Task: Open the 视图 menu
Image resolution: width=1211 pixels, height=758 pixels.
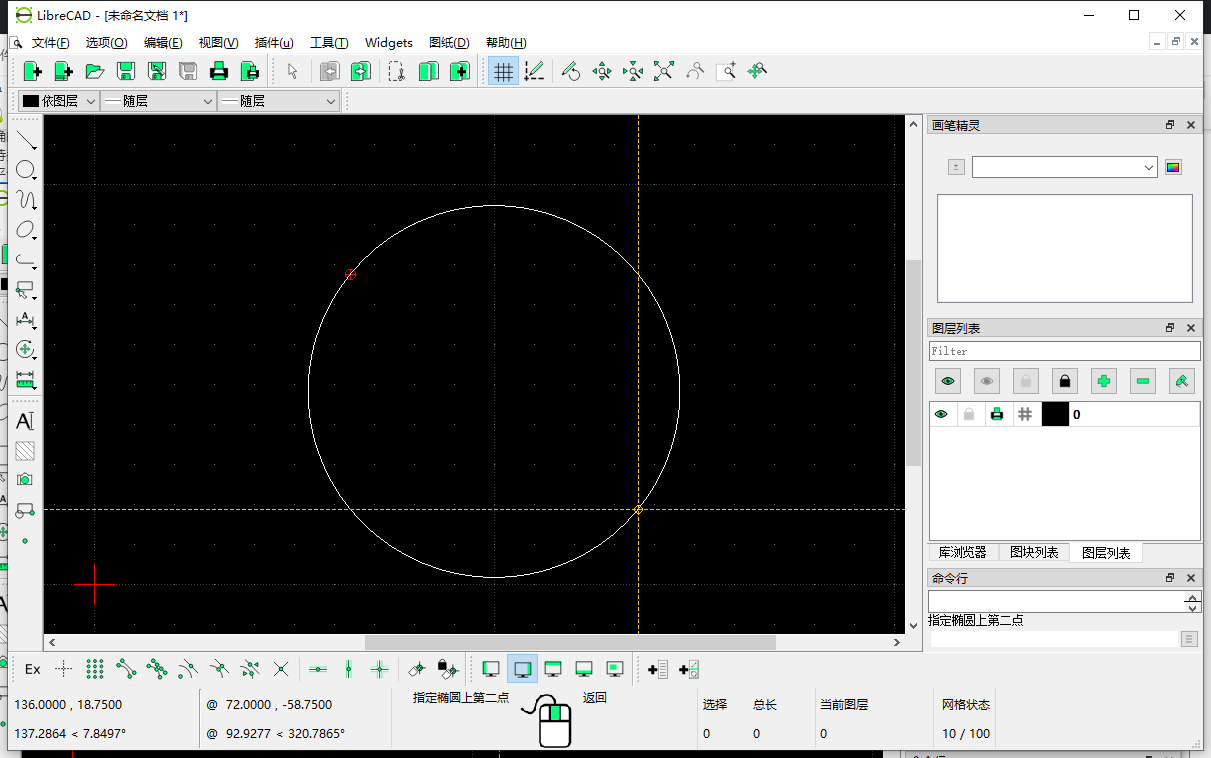Action: pyautogui.click(x=218, y=43)
